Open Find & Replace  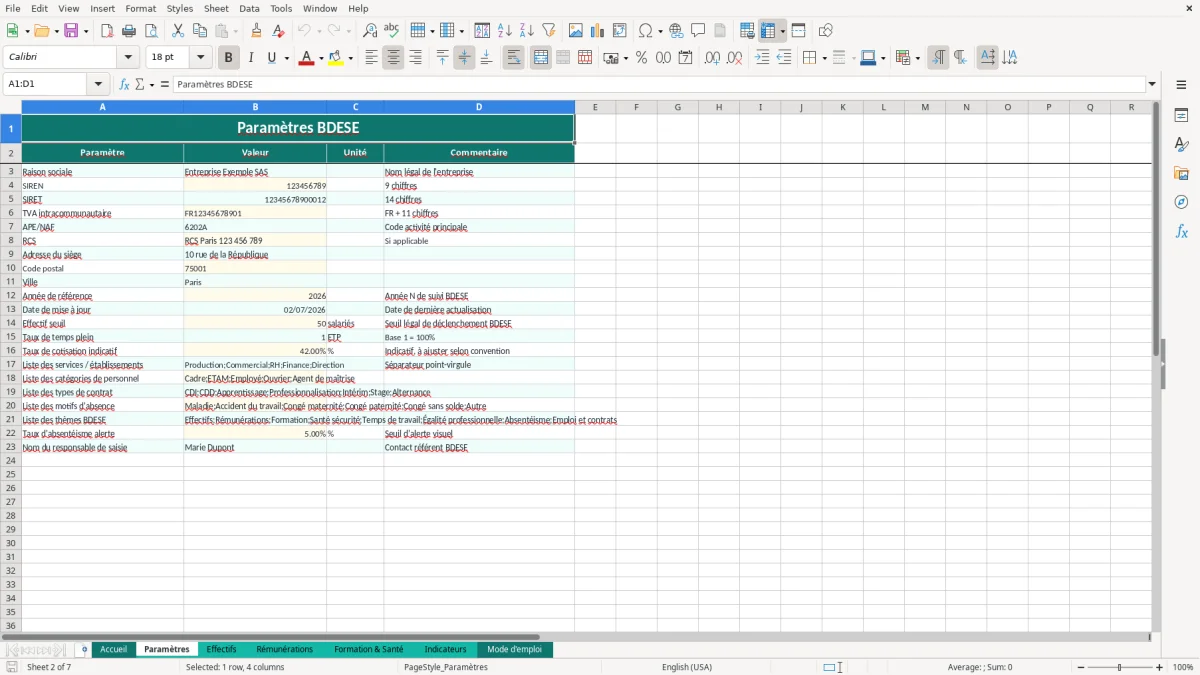[370, 31]
